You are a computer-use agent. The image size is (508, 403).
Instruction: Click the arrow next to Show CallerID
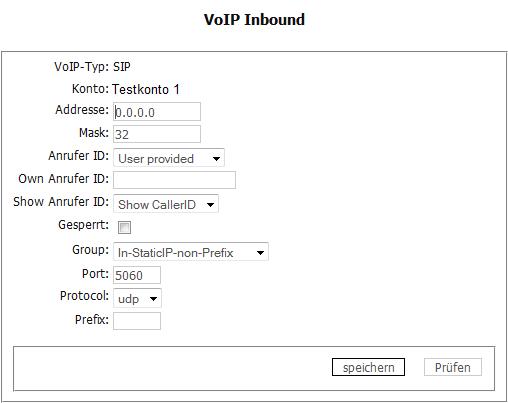(x=210, y=205)
